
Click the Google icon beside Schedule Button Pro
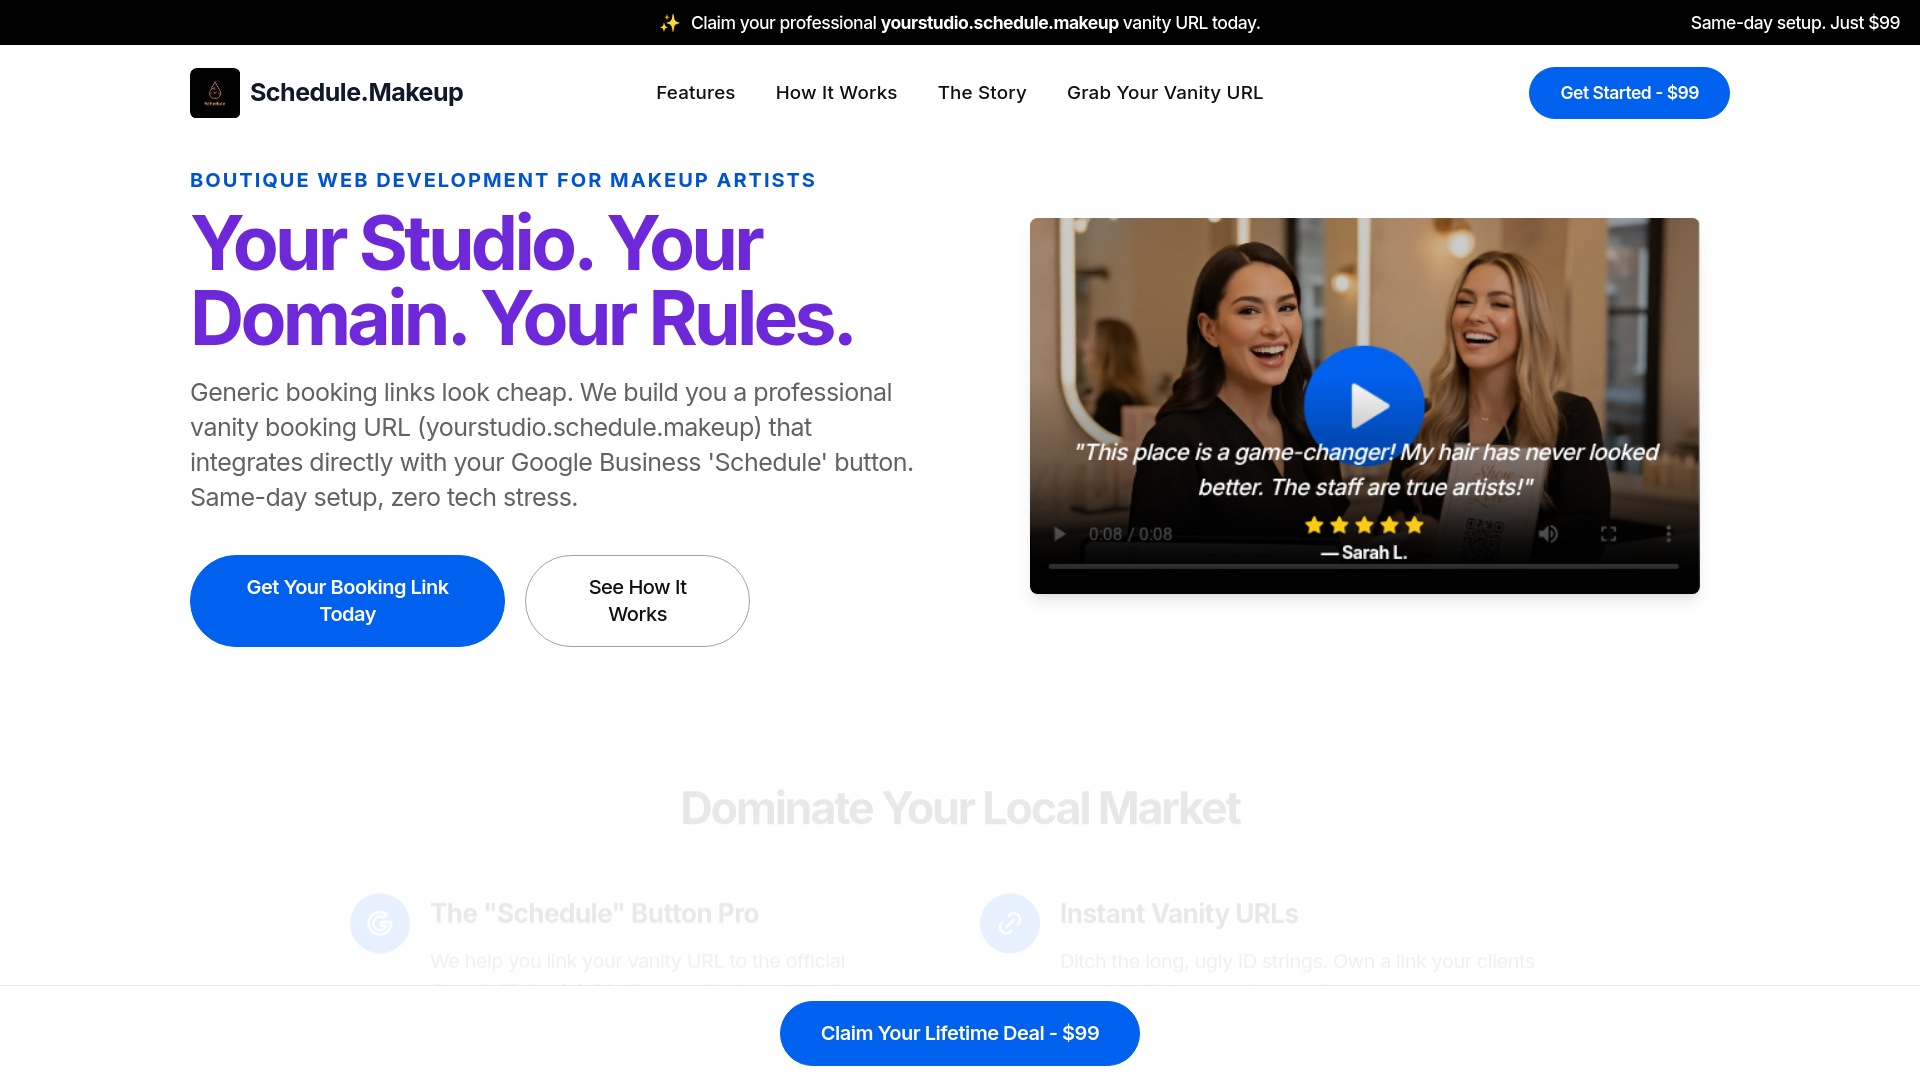click(380, 923)
